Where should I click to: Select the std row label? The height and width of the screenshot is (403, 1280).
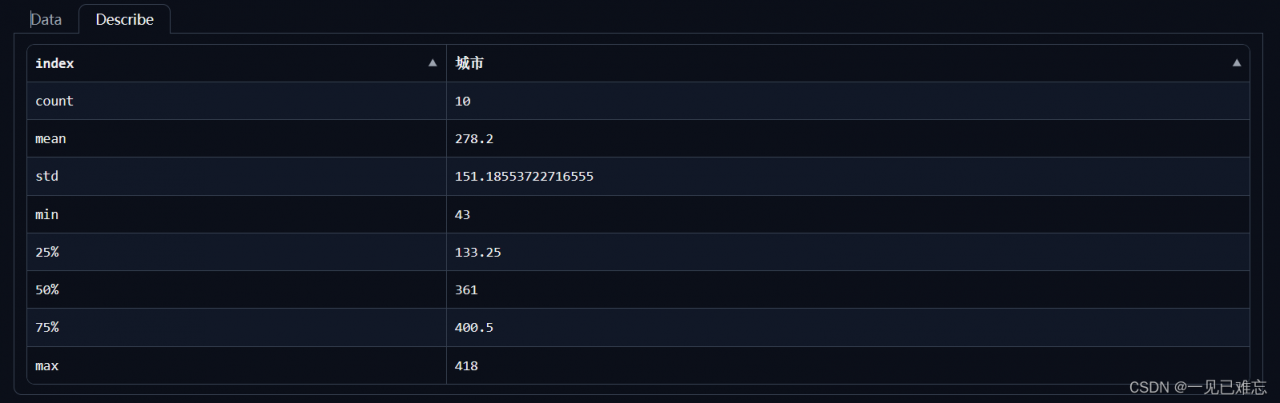tap(47, 176)
